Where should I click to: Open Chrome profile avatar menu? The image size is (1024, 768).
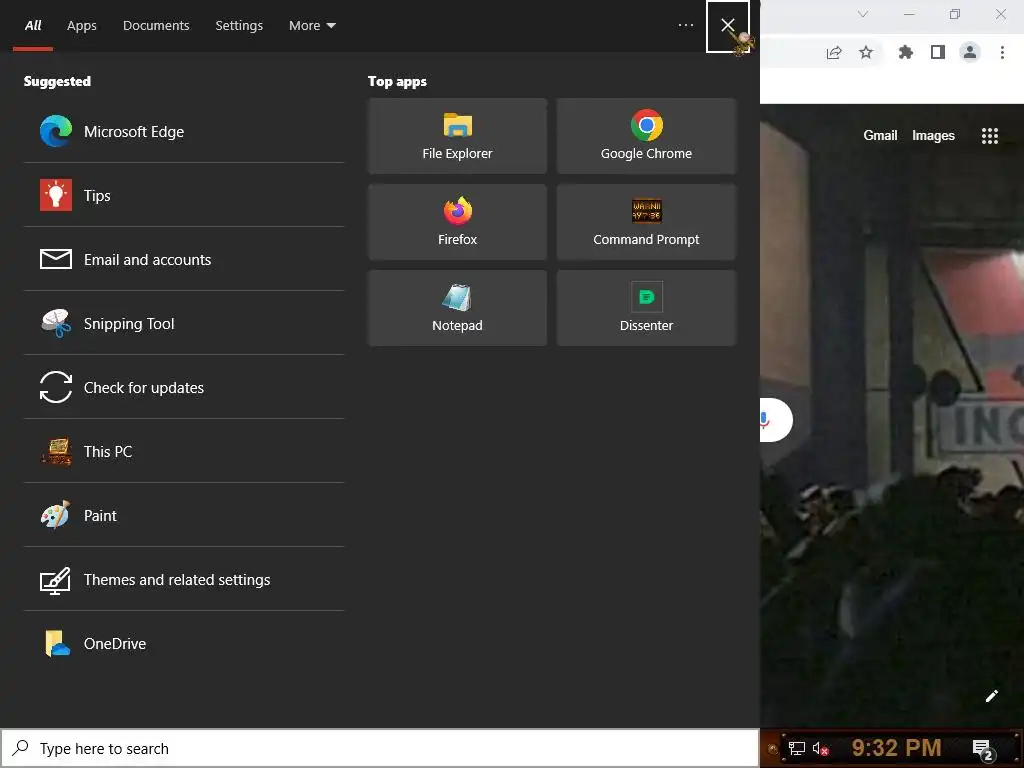point(970,52)
